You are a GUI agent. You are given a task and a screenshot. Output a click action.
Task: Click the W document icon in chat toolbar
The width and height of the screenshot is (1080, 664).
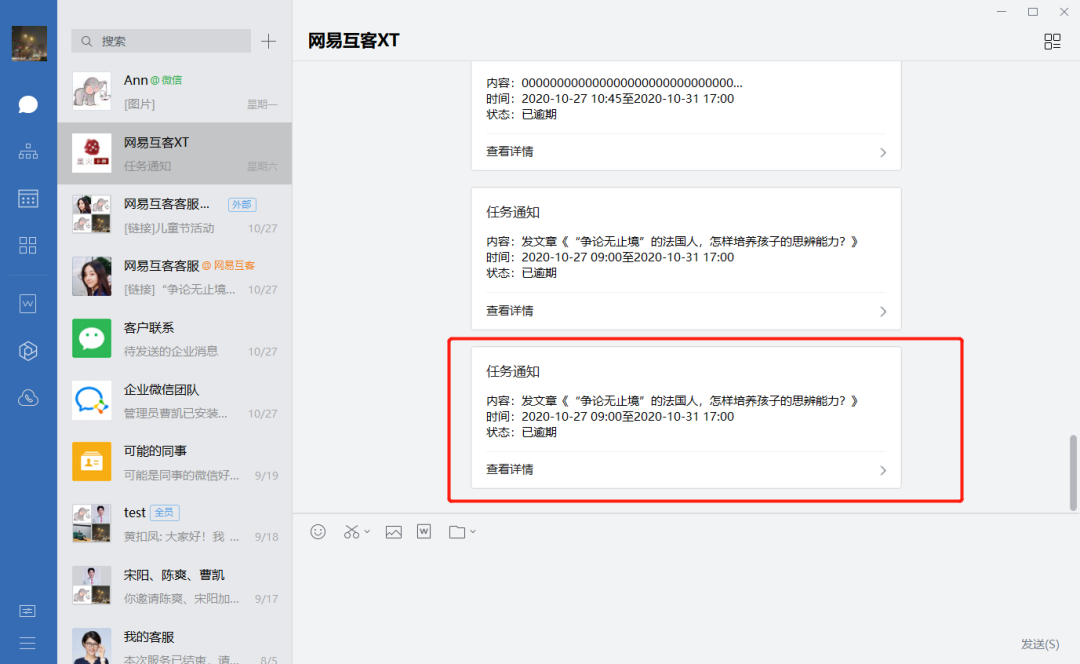tap(424, 532)
